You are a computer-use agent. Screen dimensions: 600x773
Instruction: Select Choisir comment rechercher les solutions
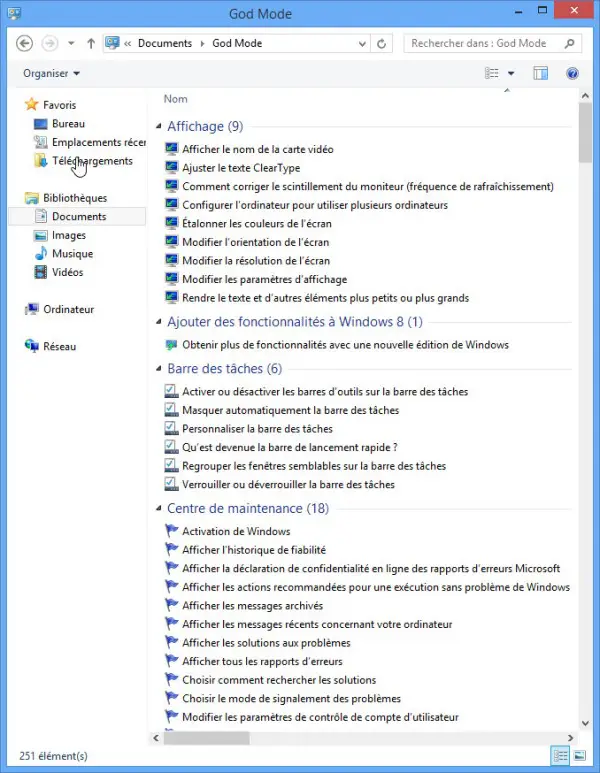(279, 680)
